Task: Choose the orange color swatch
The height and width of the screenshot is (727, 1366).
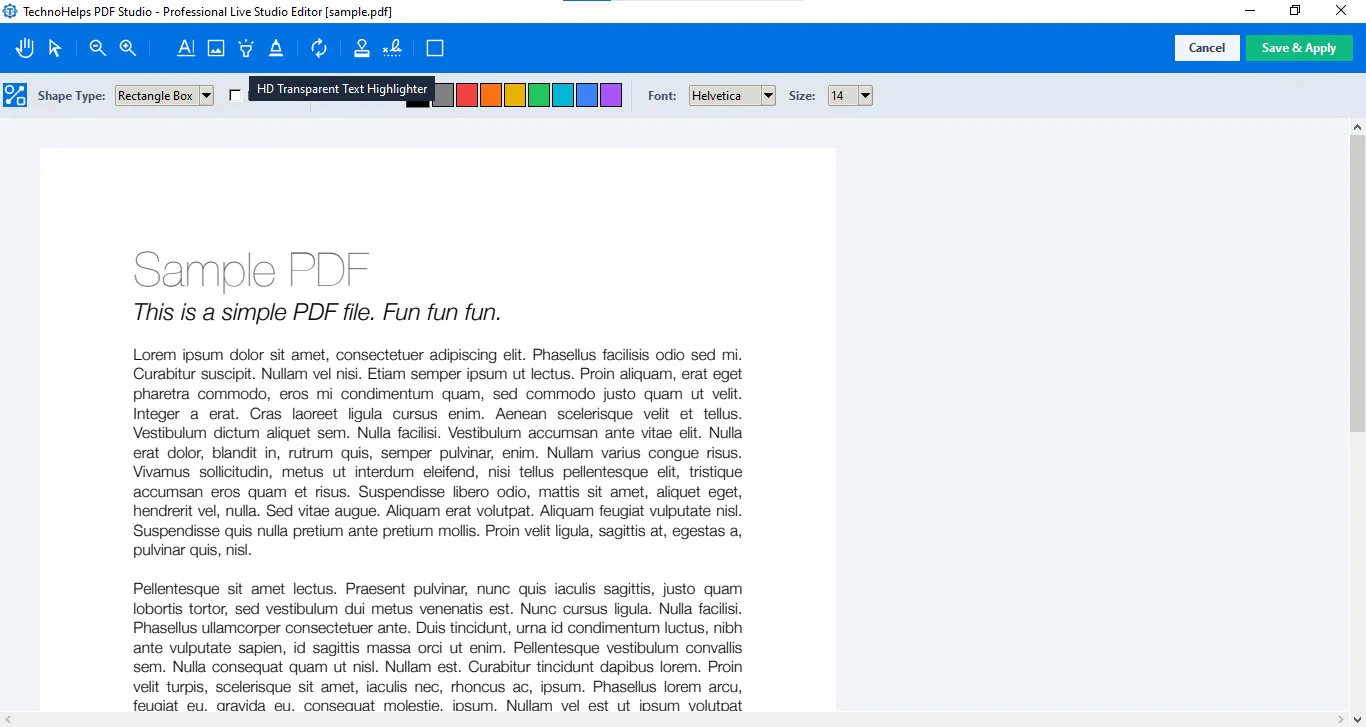Action: pyautogui.click(x=491, y=95)
